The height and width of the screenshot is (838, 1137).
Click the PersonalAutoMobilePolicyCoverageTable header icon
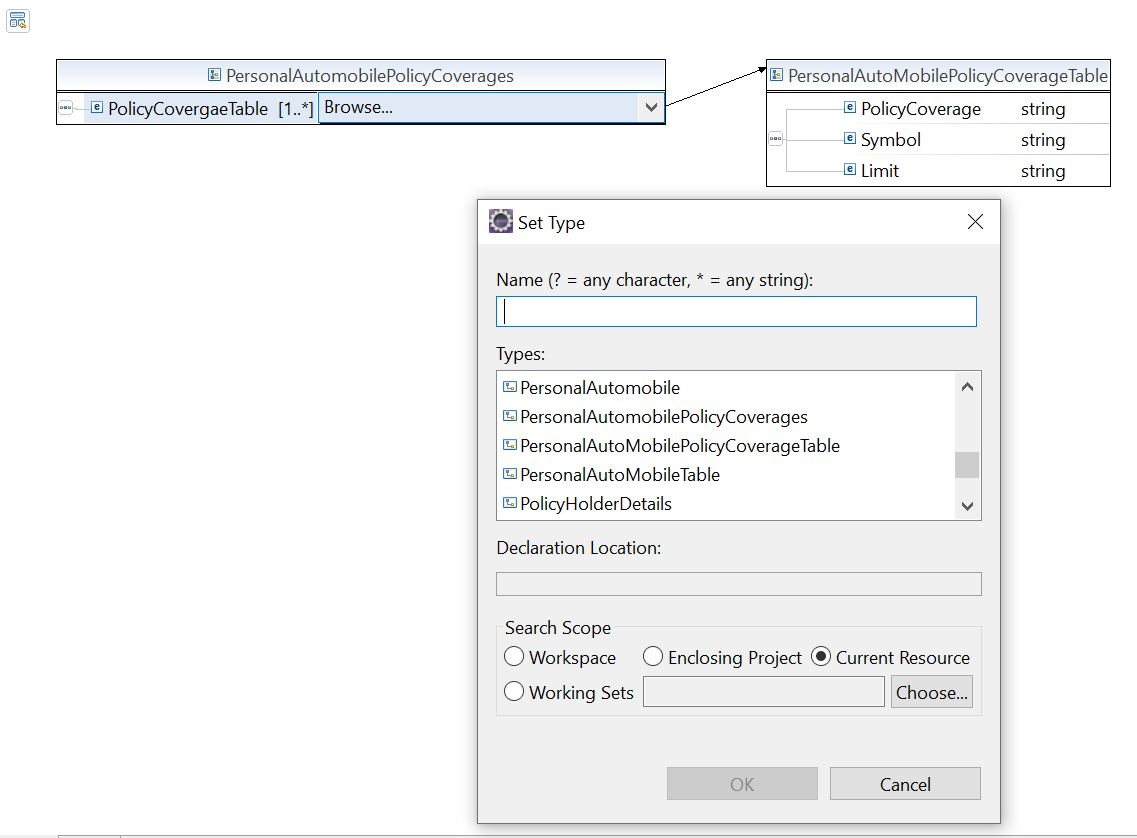tap(777, 75)
